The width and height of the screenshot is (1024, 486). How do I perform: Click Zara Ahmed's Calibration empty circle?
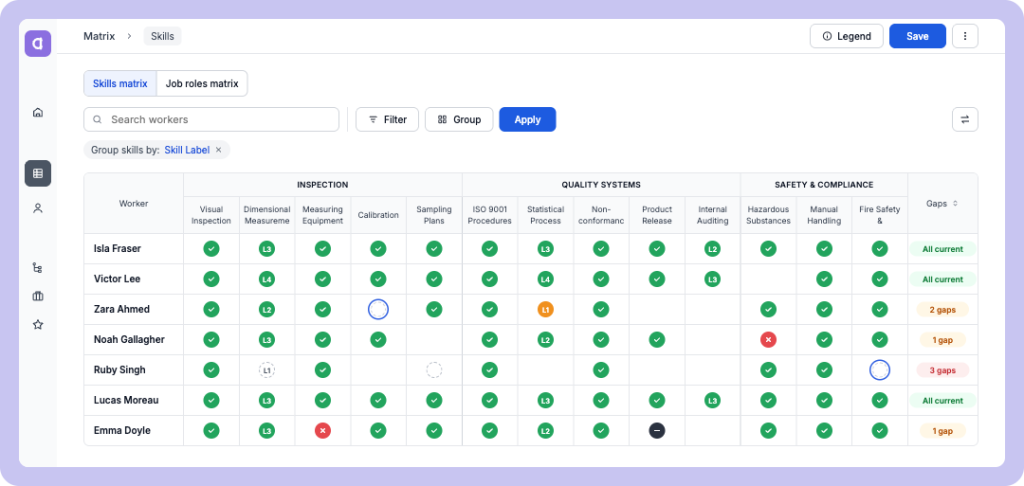tap(378, 309)
